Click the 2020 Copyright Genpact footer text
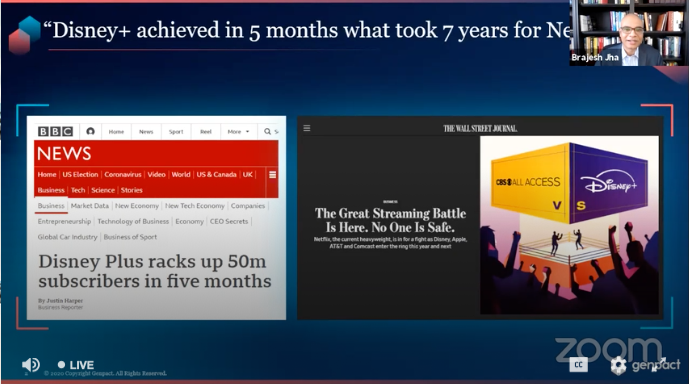The height and width of the screenshot is (384, 689). pos(105,373)
